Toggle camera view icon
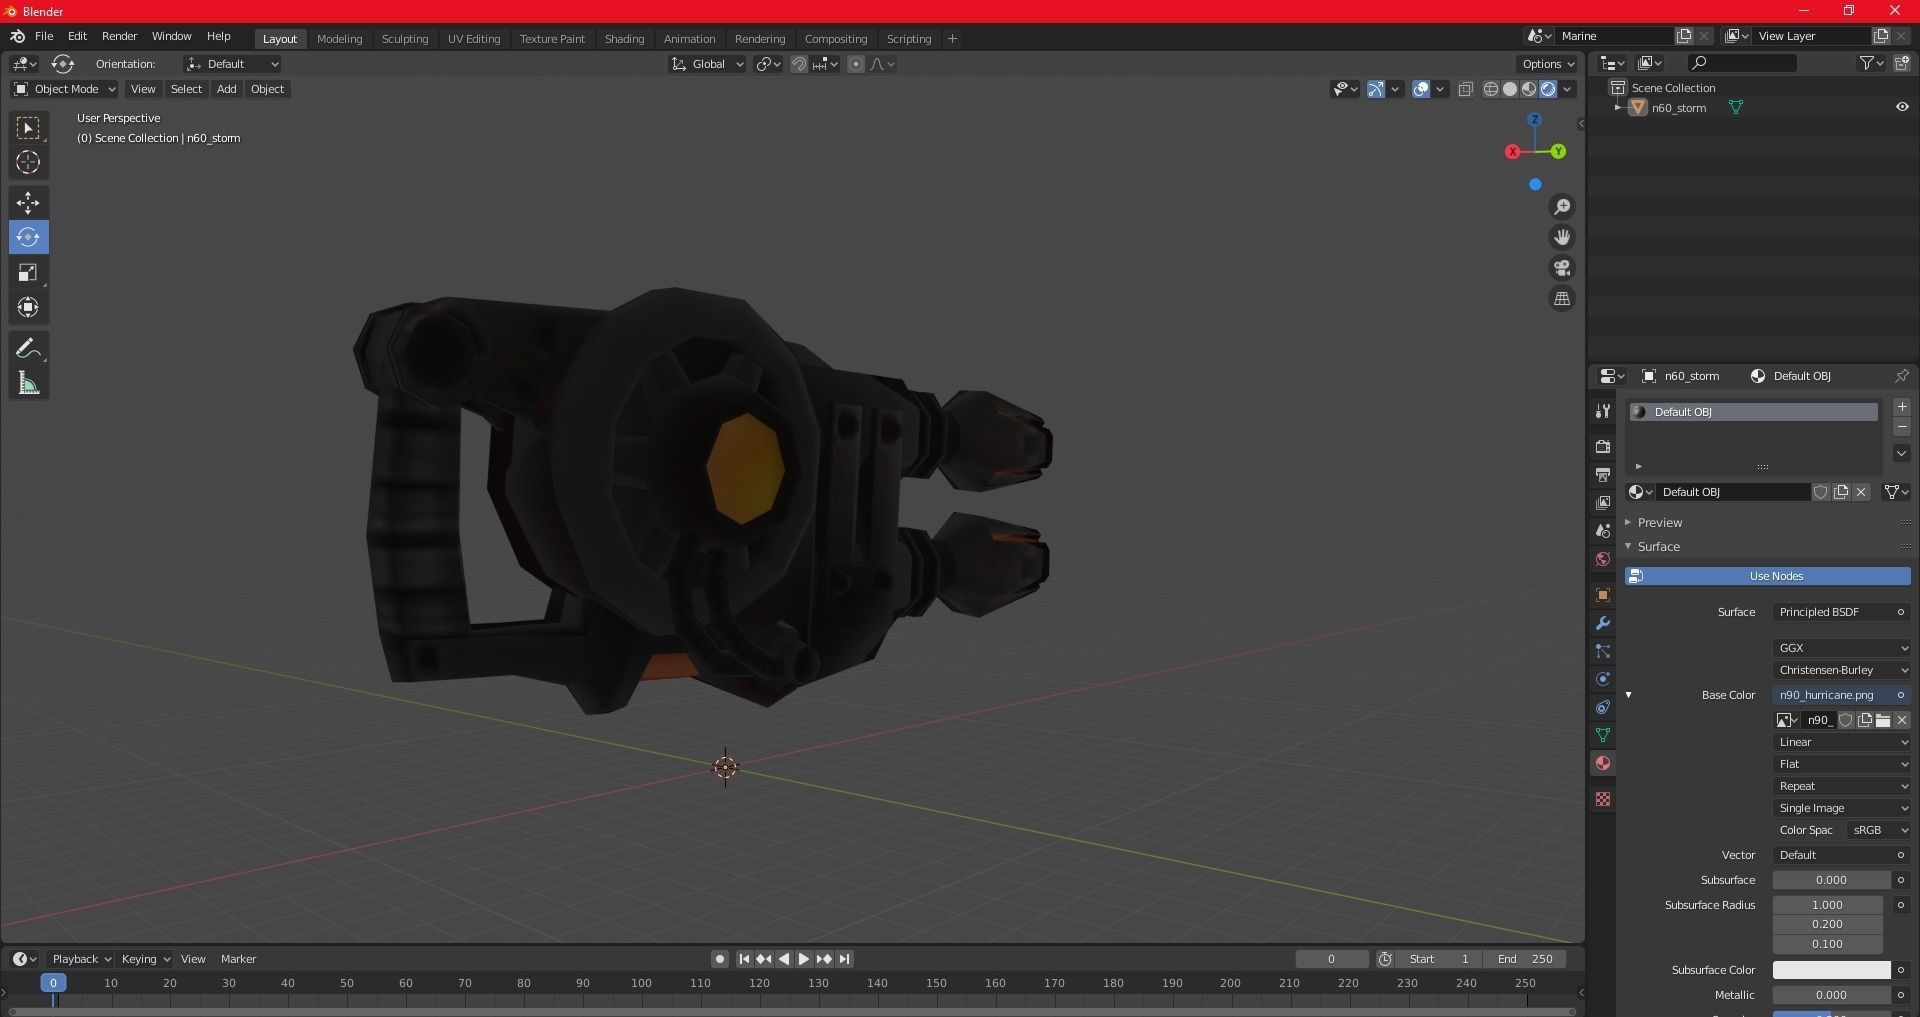Image resolution: width=1920 pixels, height=1017 pixels. coord(1562,268)
